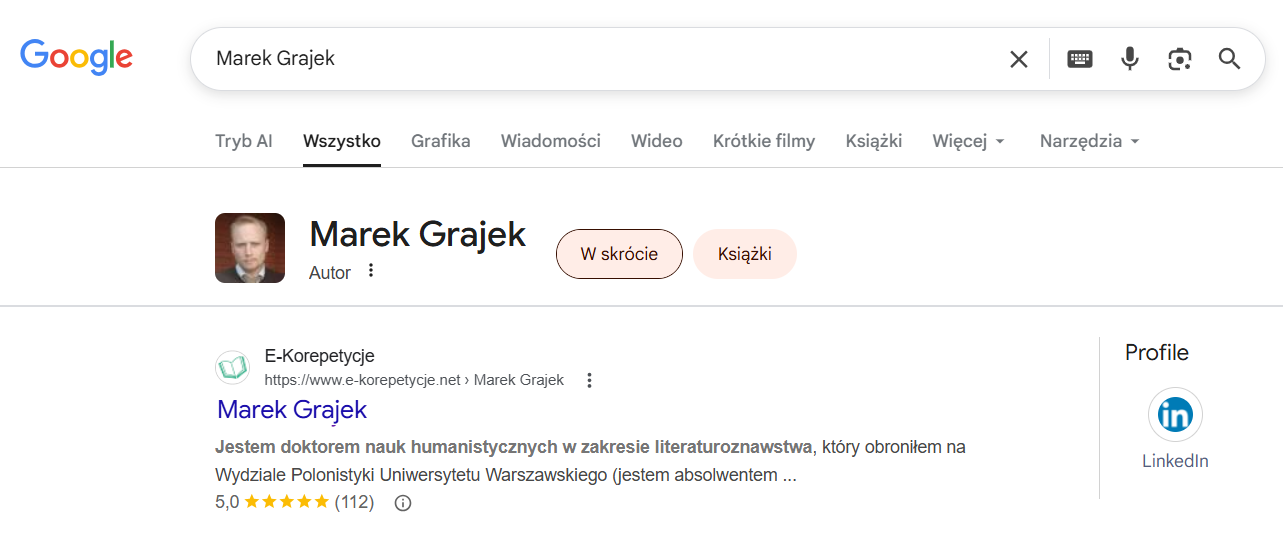This screenshot has height=533, width=1283.
Task: Click the Google logo
Action: [76, 58]
